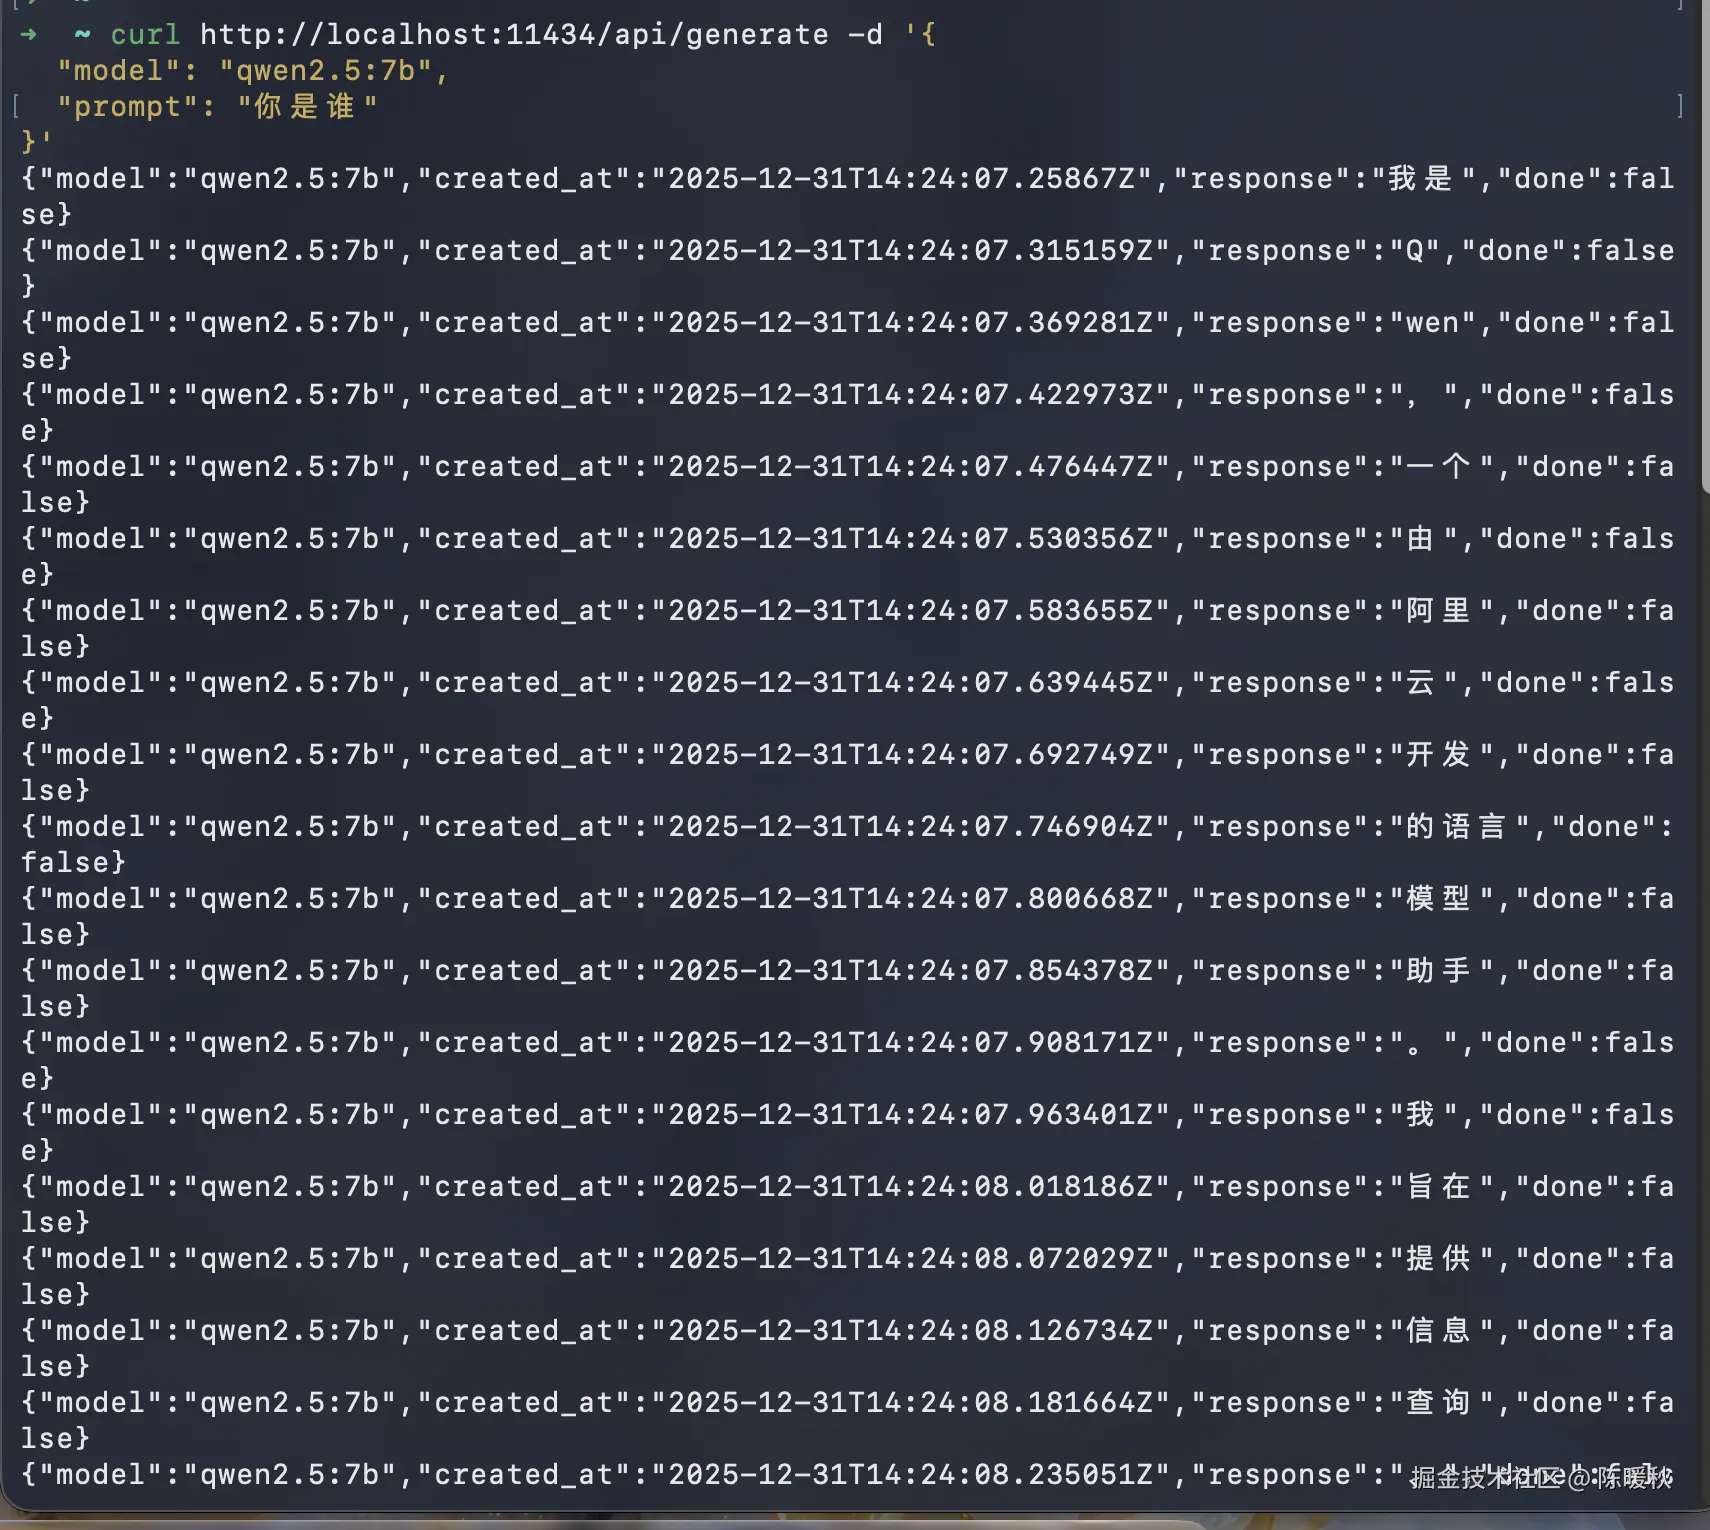The width and height of the screenshot is (1710, 1530).
Task: Click the response value "wen"
Action: (1433, 323)
